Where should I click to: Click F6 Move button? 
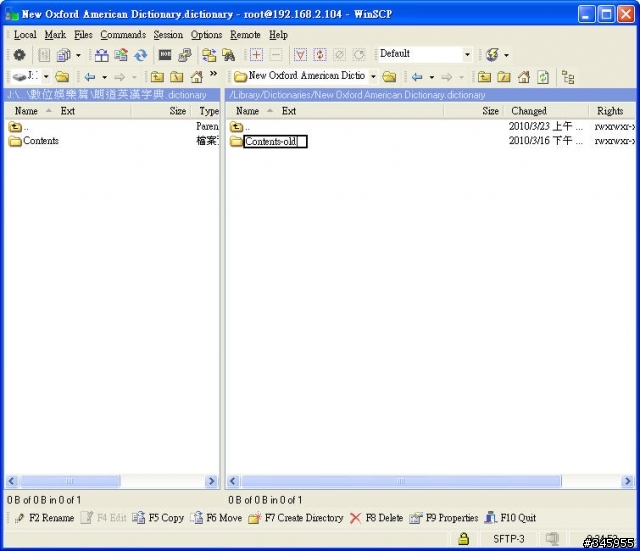217,518
